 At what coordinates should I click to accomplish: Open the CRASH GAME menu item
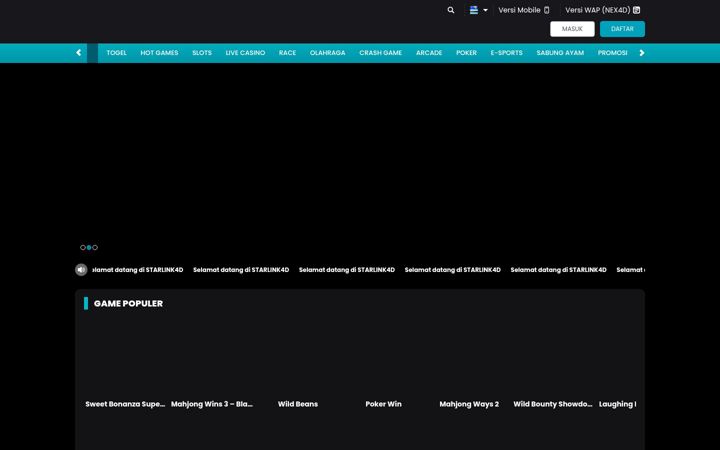(x=381, y=53)
